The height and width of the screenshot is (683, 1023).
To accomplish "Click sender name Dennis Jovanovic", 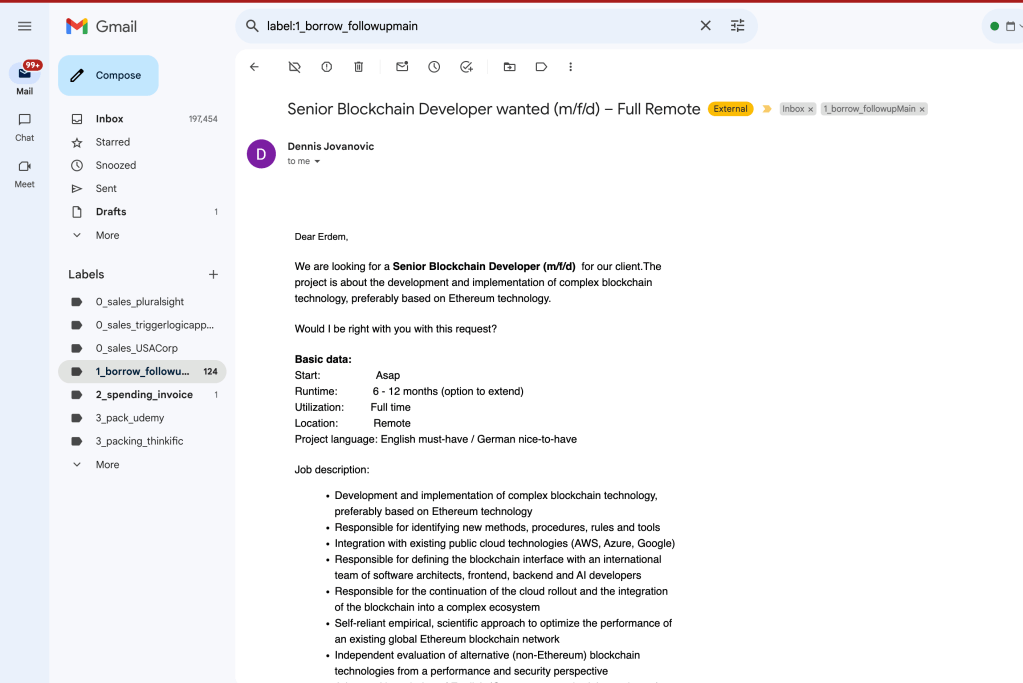I will click(331, 146).
